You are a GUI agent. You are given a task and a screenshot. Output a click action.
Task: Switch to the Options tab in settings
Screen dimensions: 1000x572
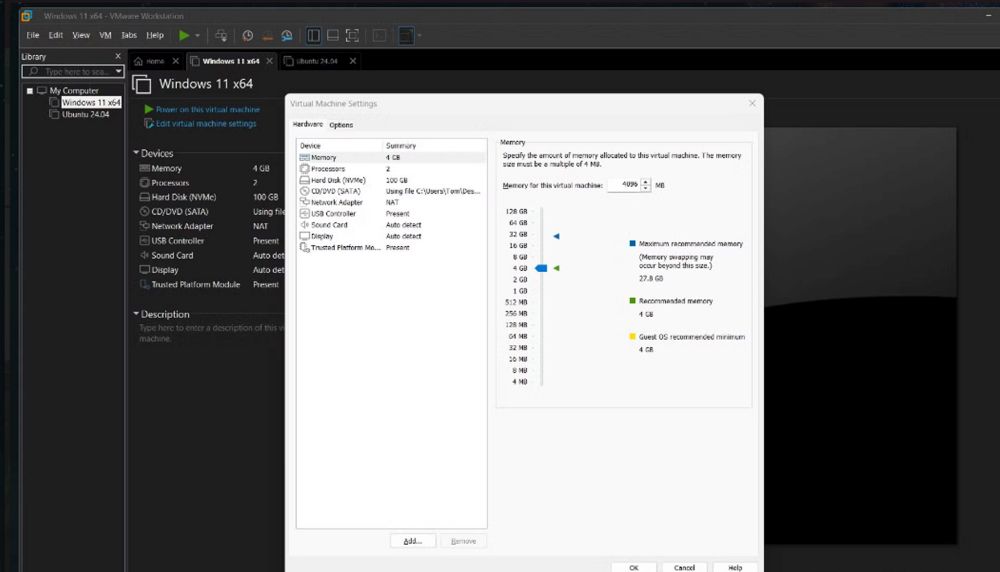[x=341, y=125]
